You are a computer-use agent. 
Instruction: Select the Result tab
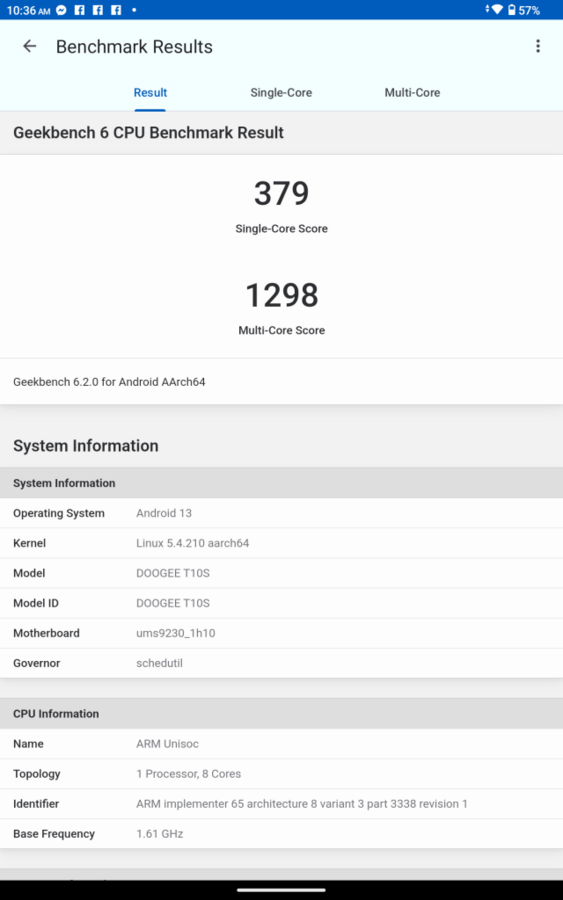click(x=150, y=92)
